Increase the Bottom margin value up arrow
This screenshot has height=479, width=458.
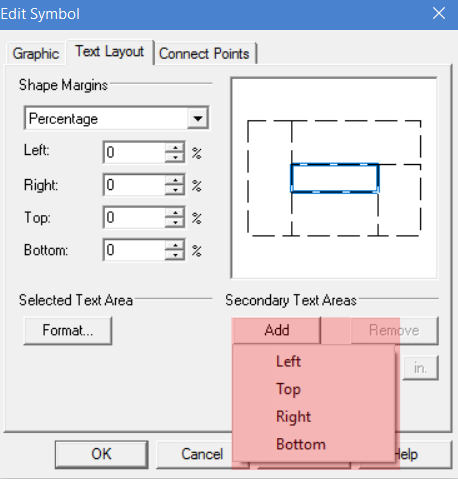pos(175,245)
